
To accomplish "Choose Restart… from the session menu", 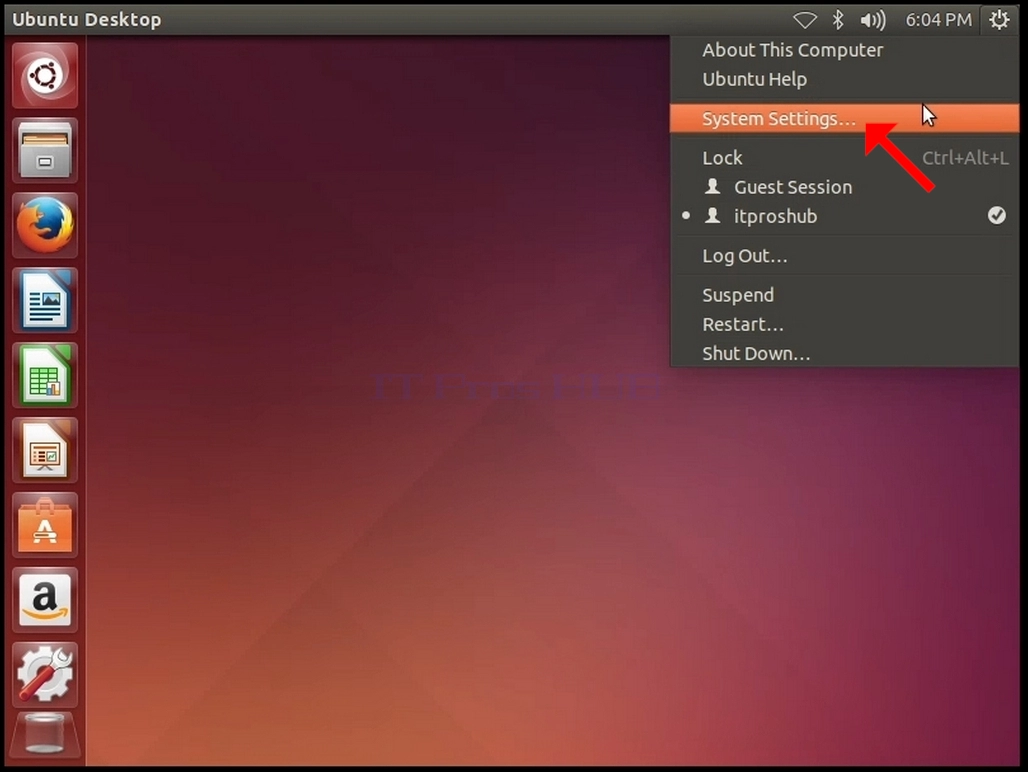I will click(x=844, y=324).
